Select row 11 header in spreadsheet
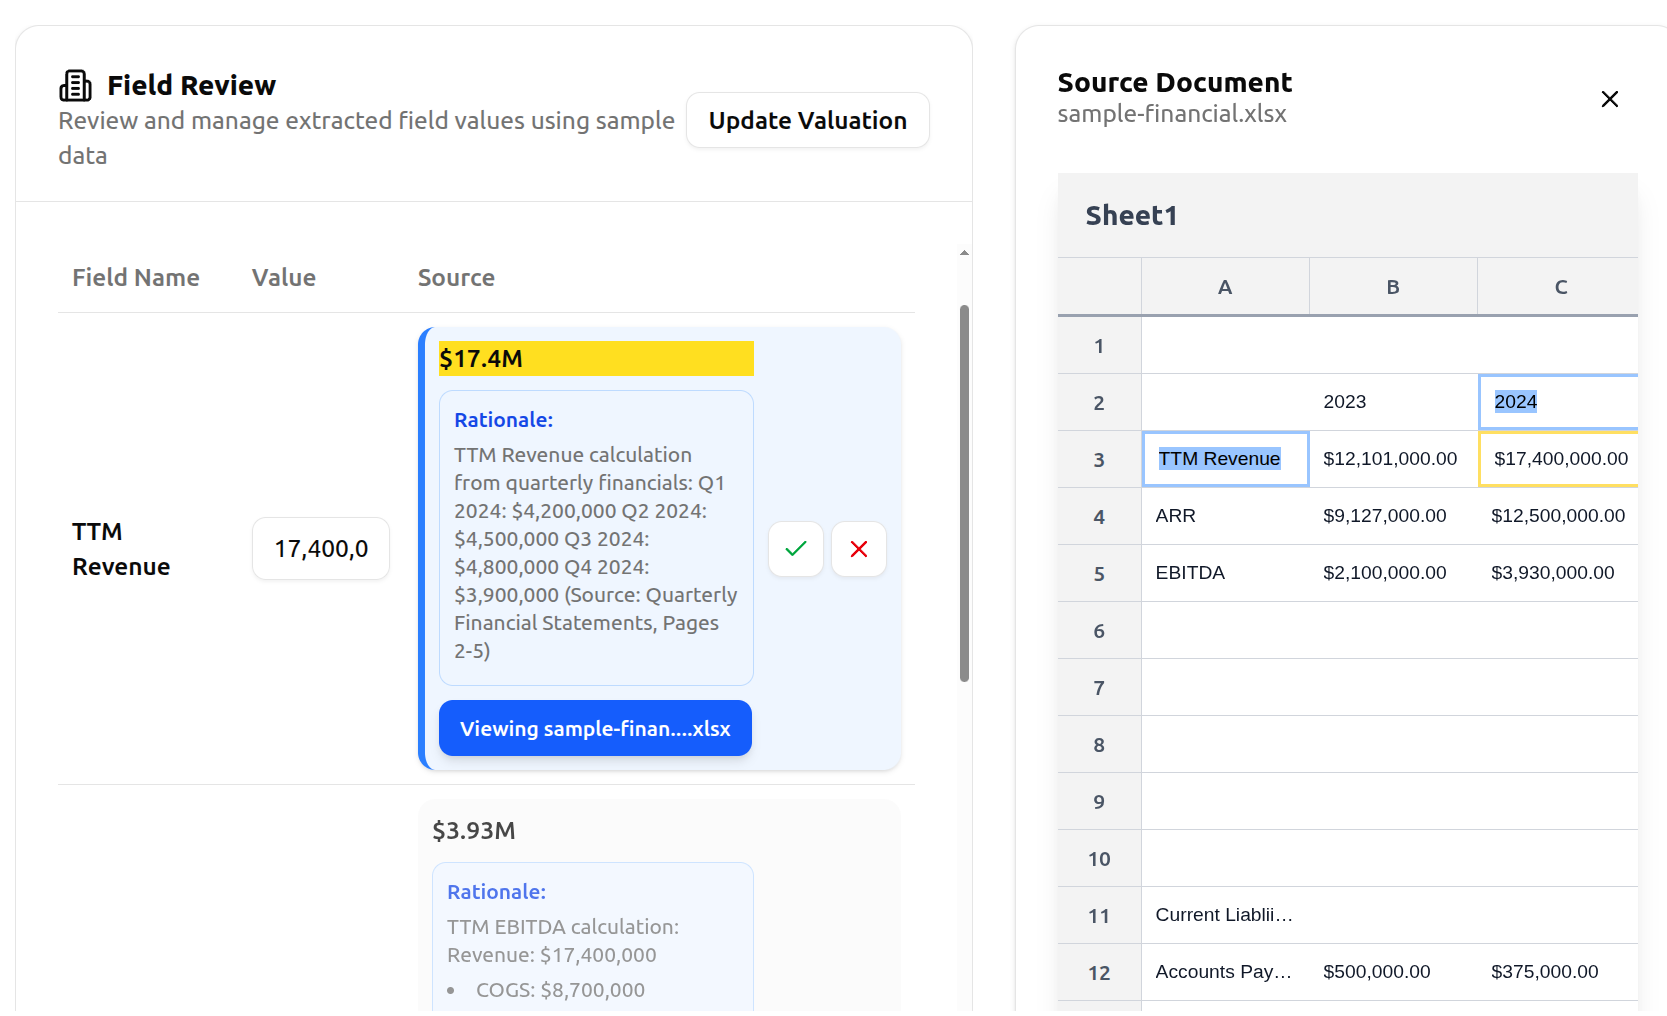Viewport: 1667px width, 1016px height. (1099, 916)
